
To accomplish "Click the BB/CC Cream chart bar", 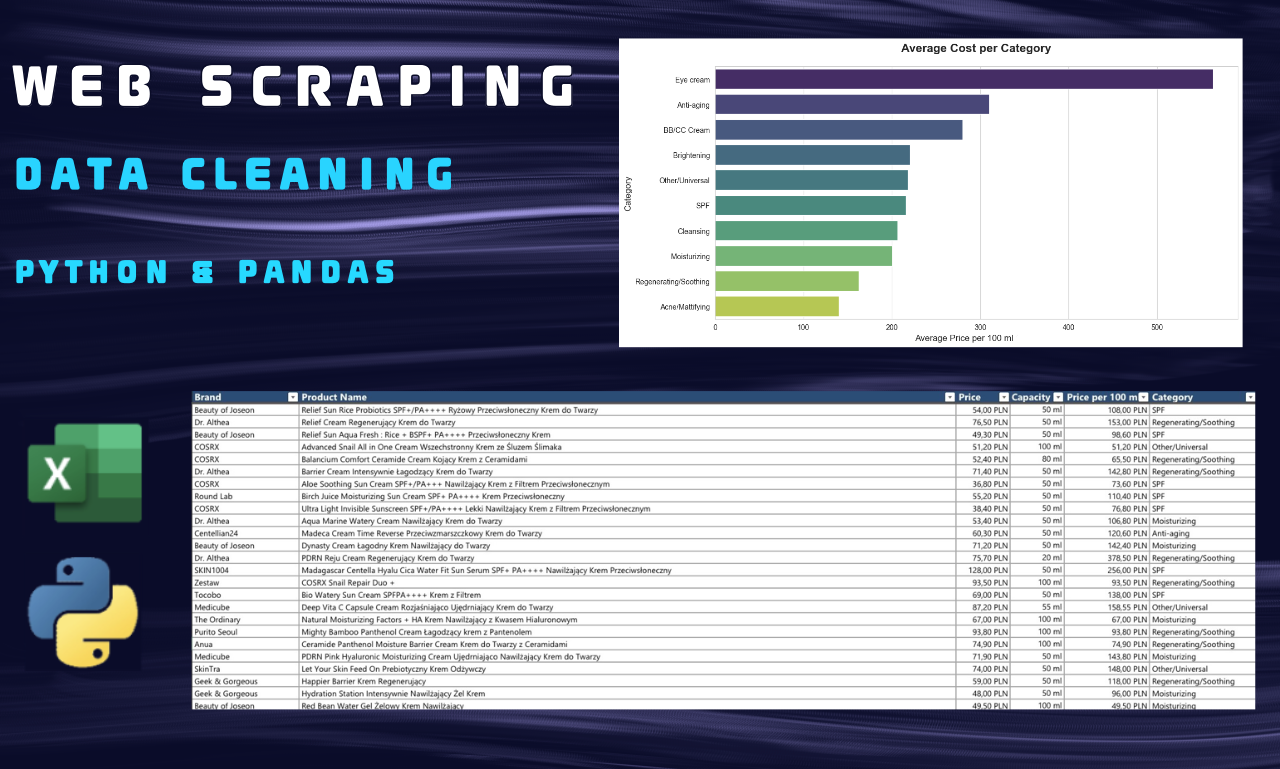I will point(839,130).
